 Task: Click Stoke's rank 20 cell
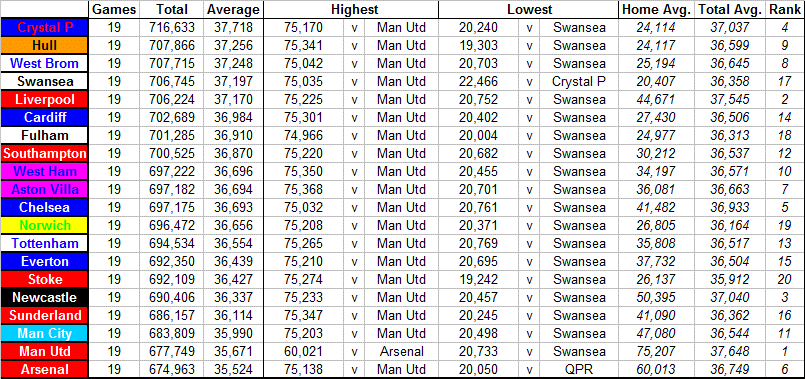(x=784, y=279)
